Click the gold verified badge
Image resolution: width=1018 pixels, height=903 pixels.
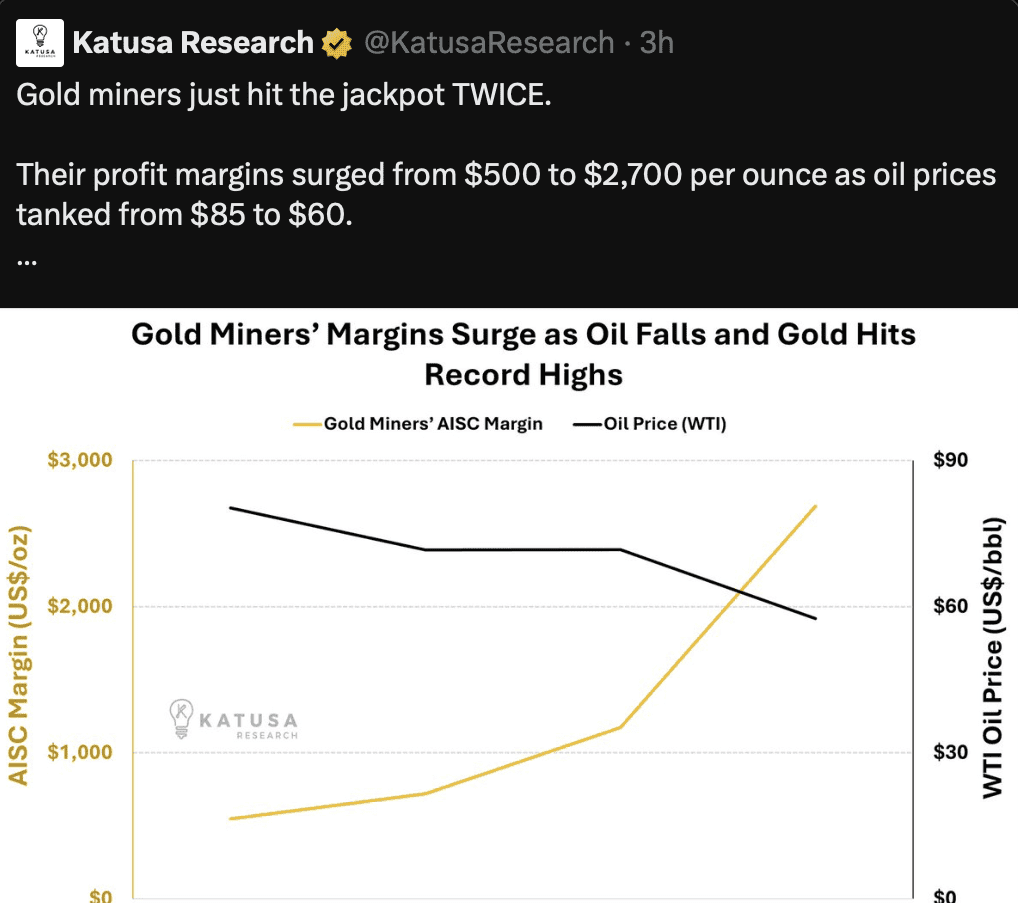click(x=336, y=43)
